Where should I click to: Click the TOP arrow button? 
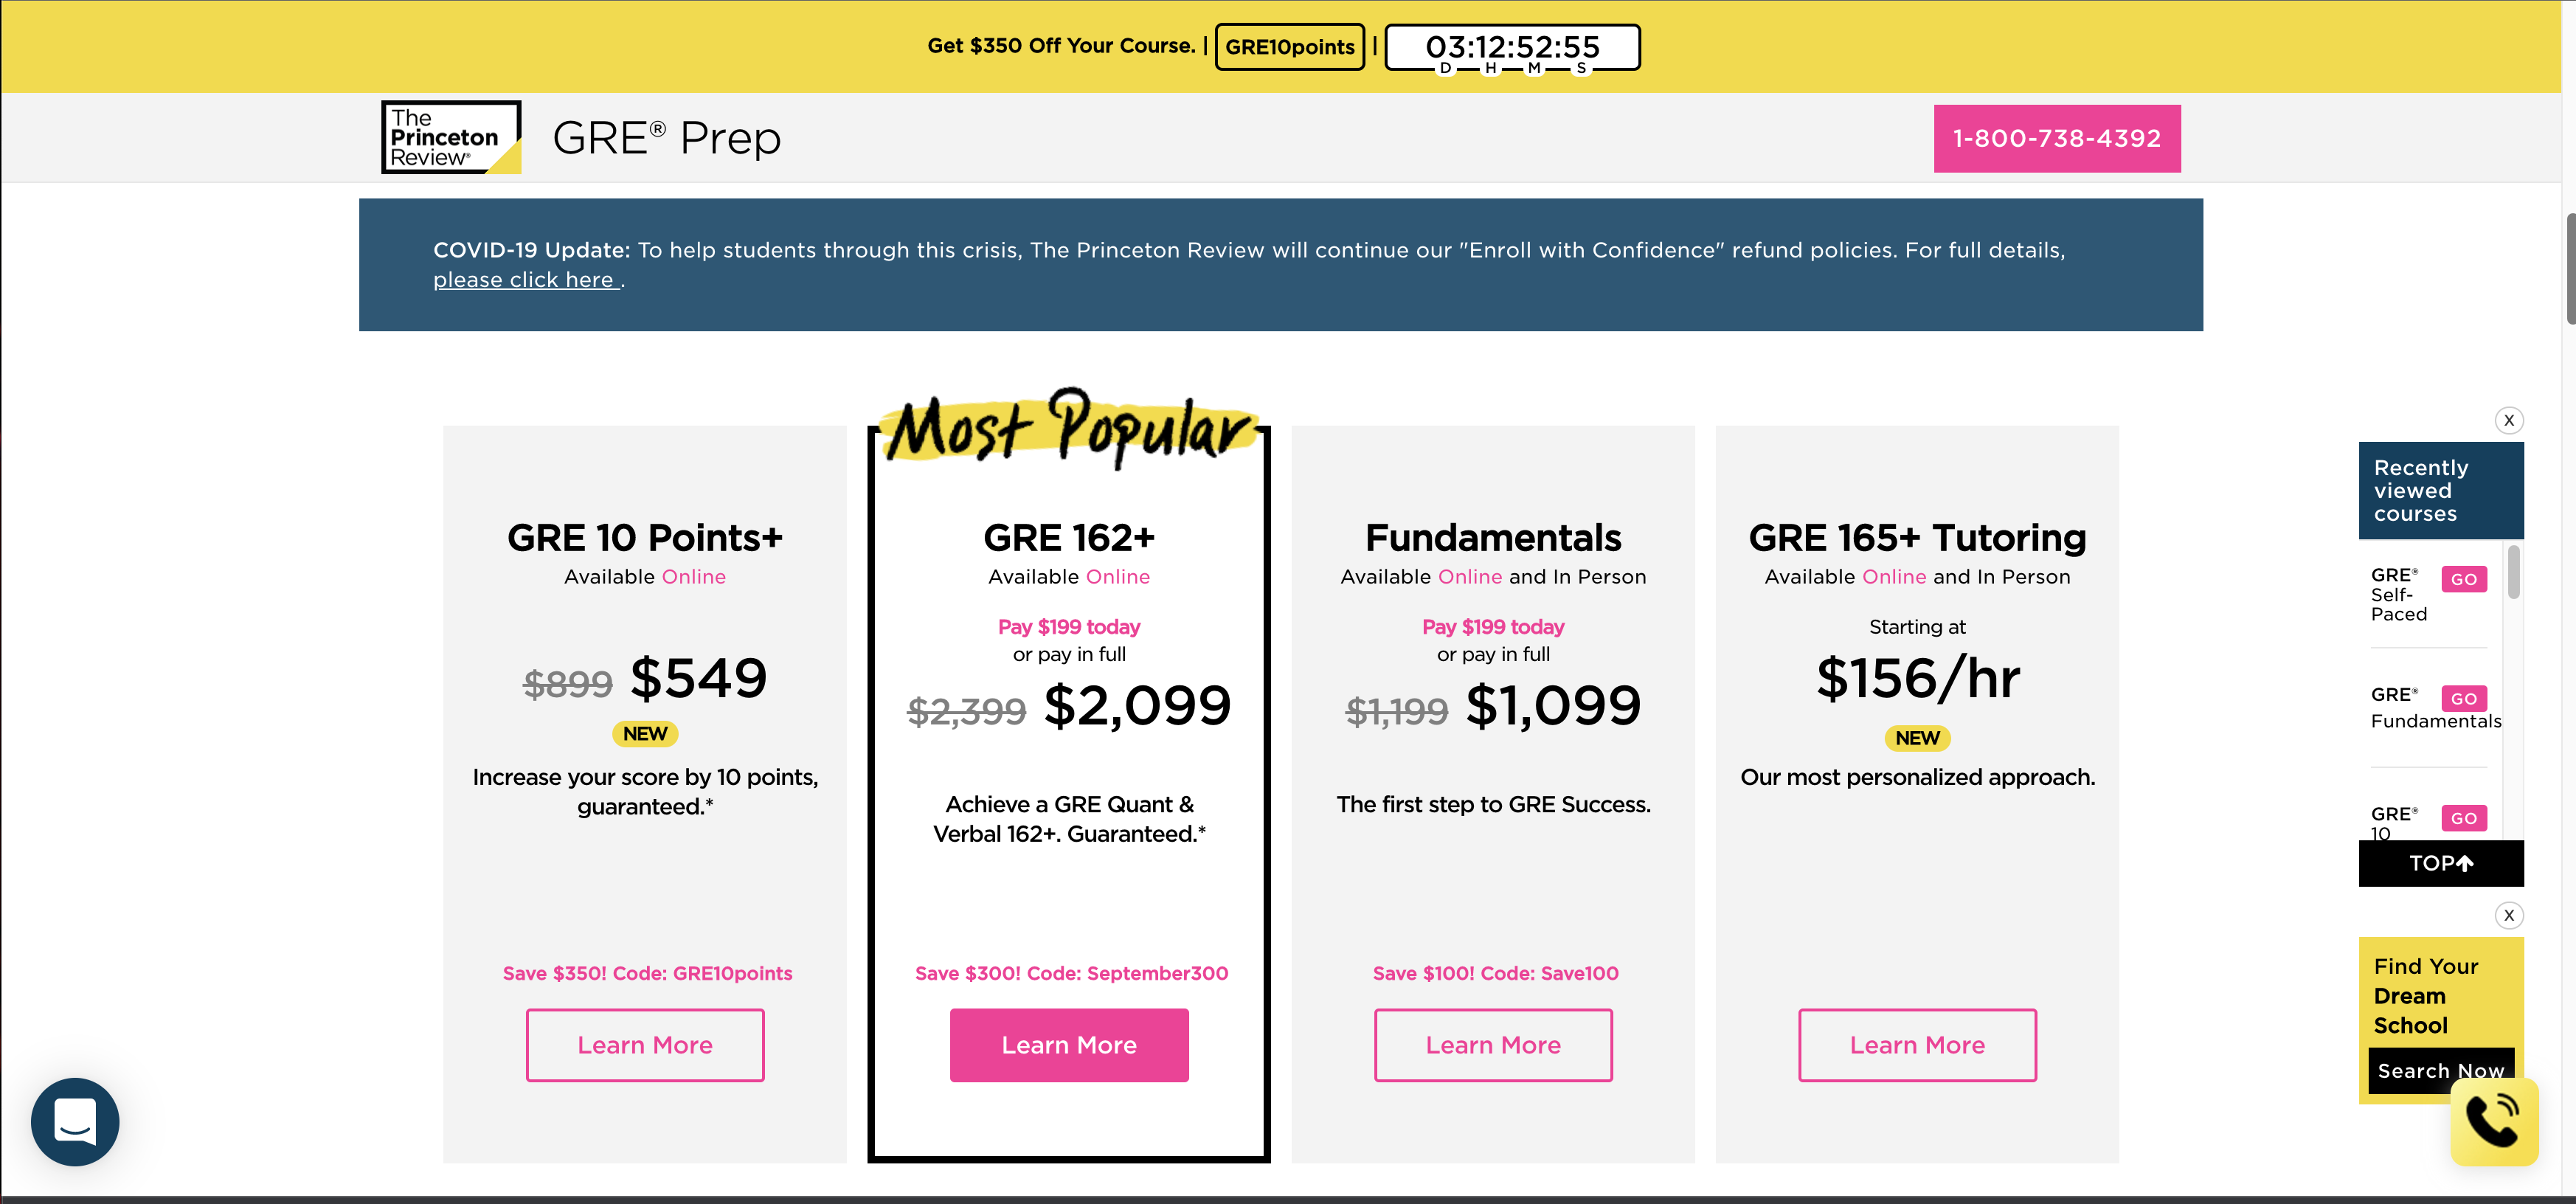(x=2440, y=863)
